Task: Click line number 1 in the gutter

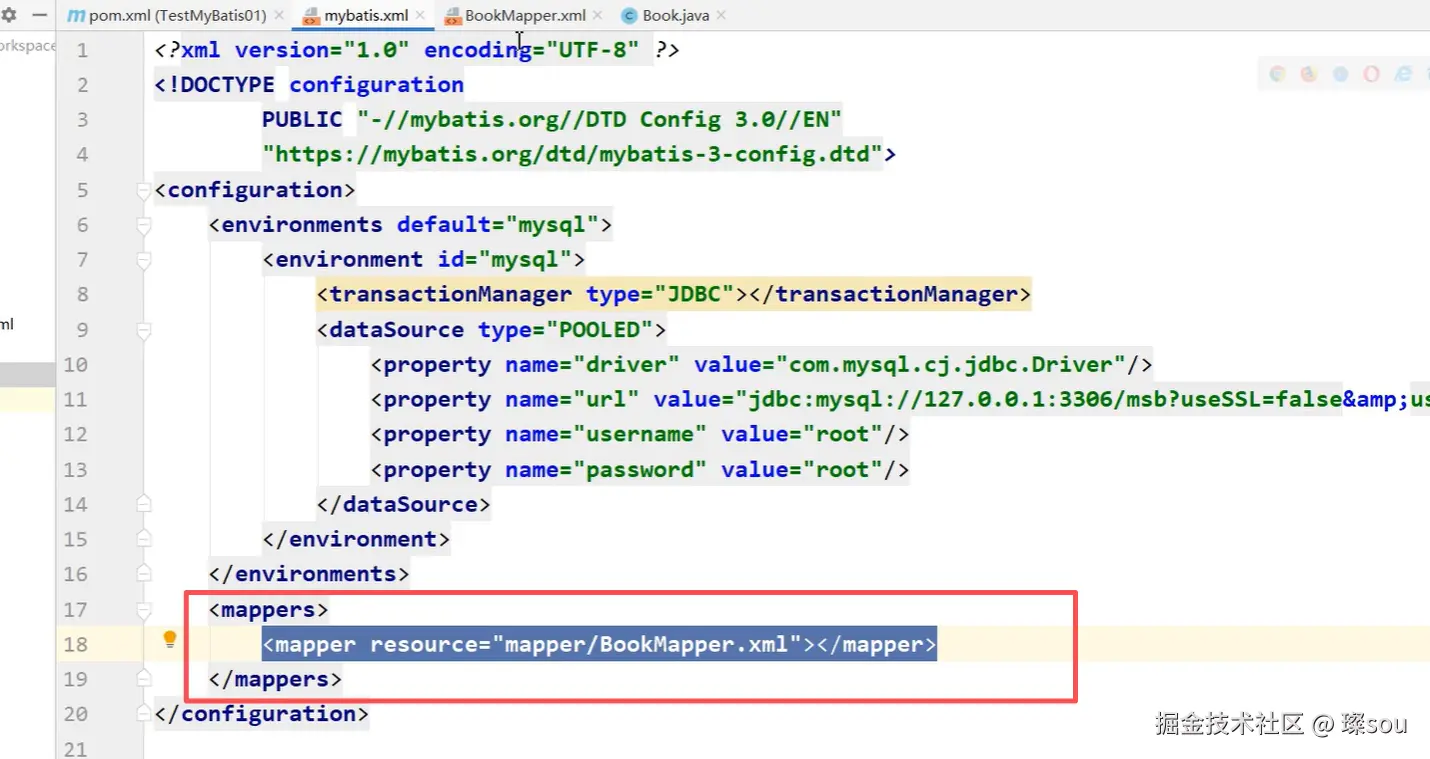Action: pos(82,50)
